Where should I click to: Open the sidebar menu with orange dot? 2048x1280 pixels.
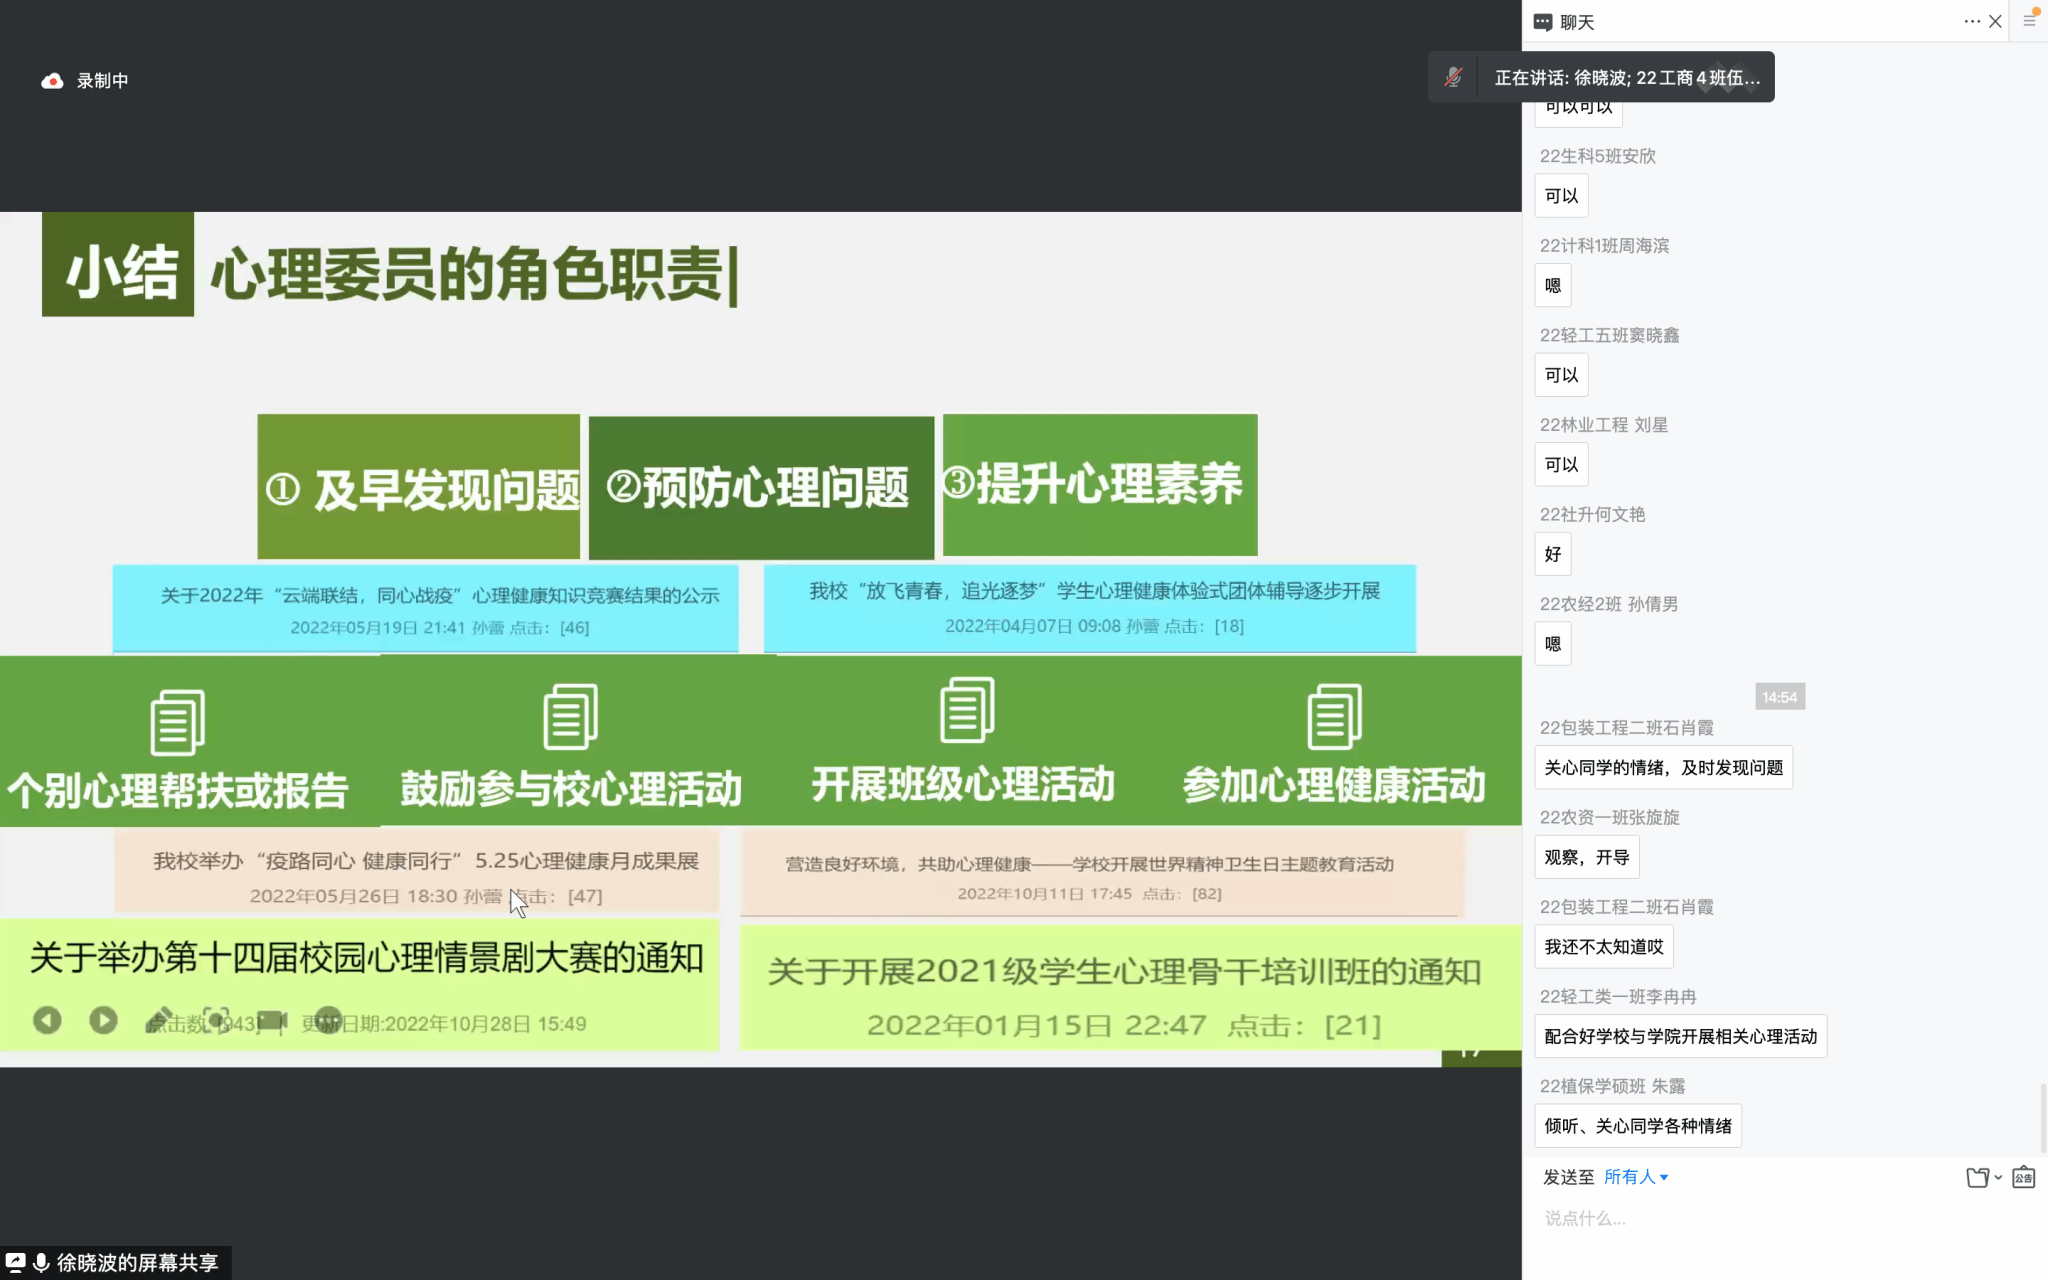coord(2029,21)
